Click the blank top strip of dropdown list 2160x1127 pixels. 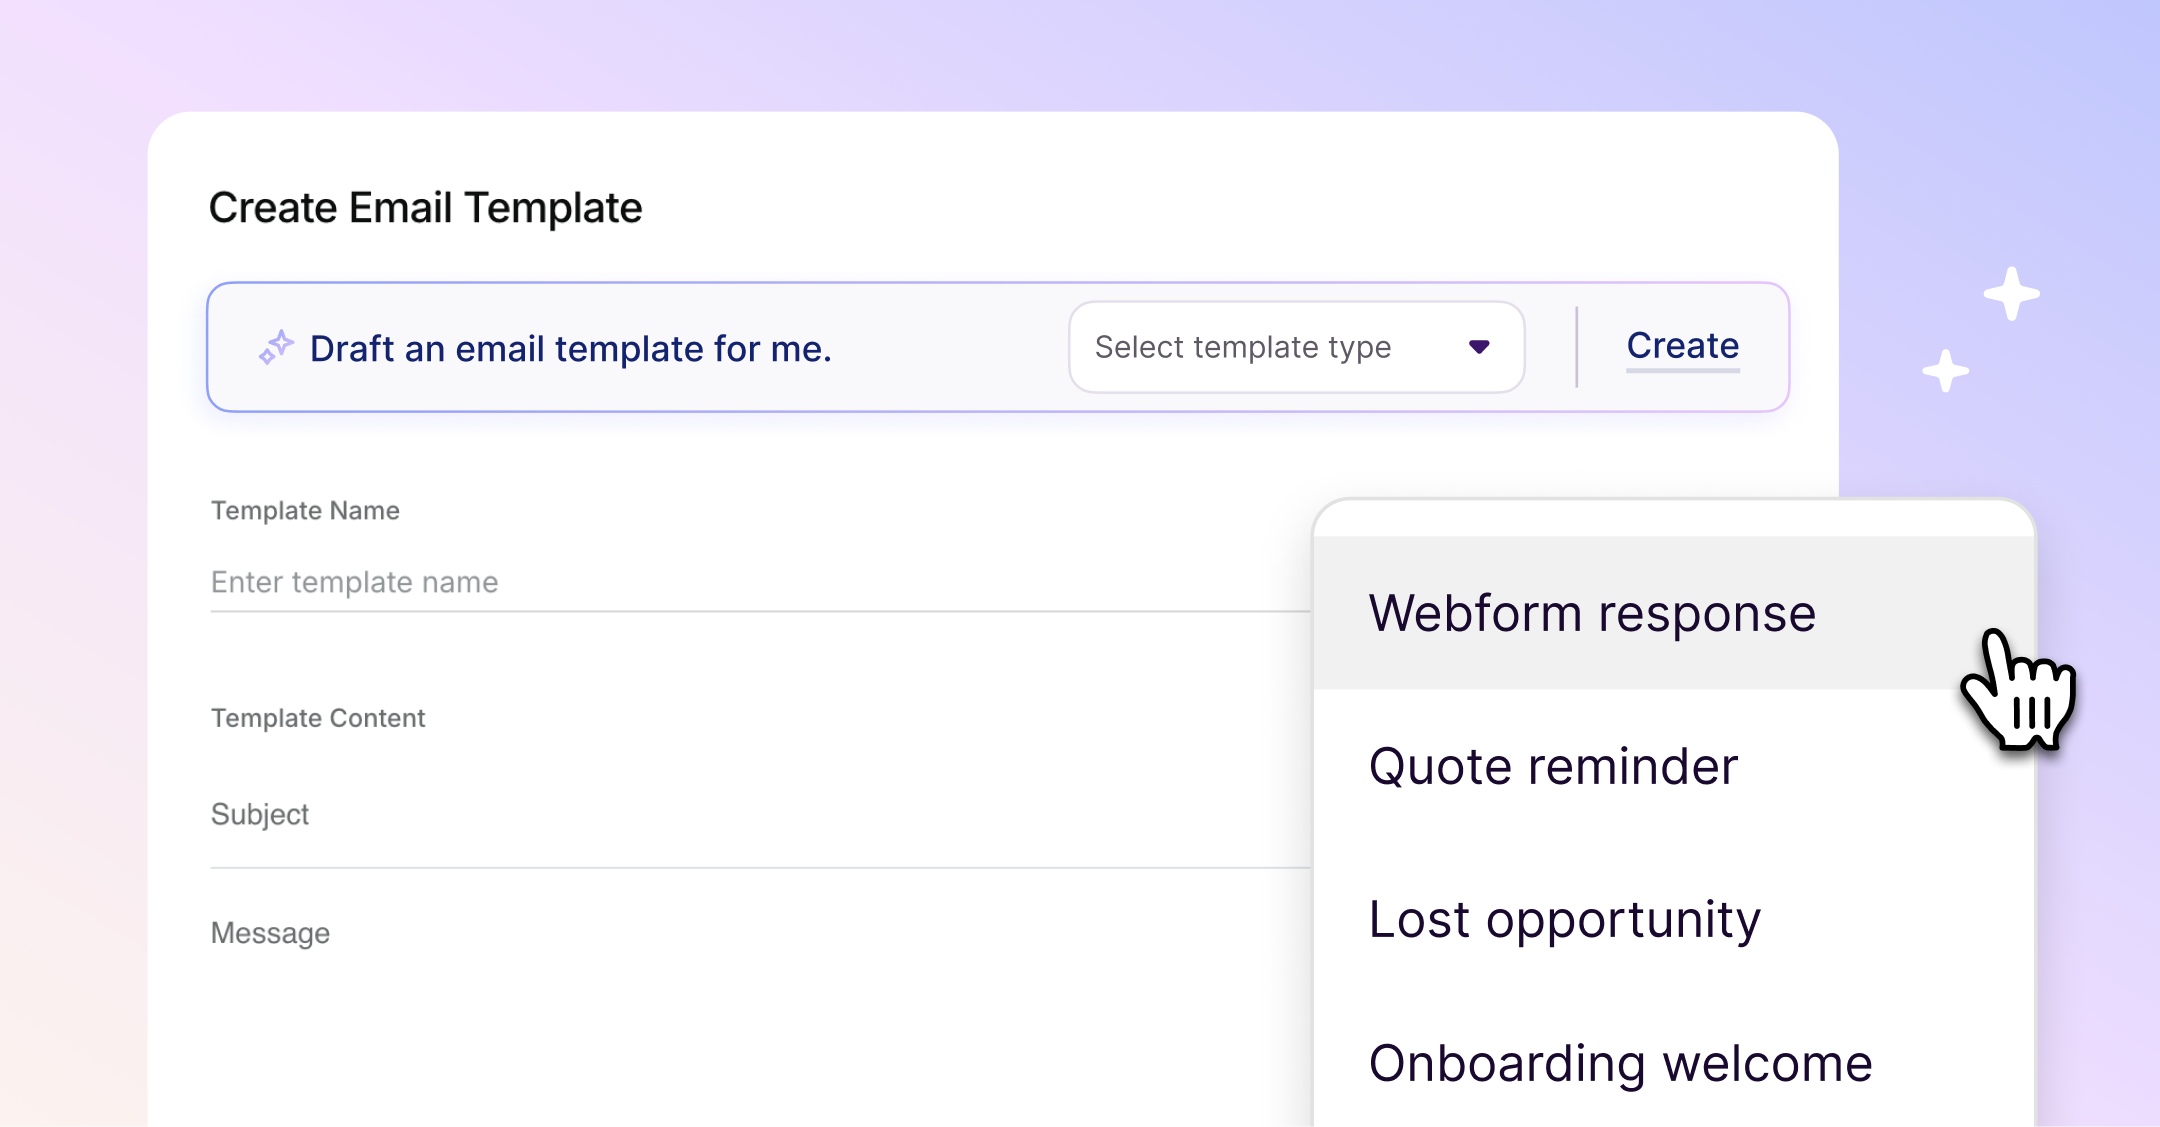[1673, 520]
